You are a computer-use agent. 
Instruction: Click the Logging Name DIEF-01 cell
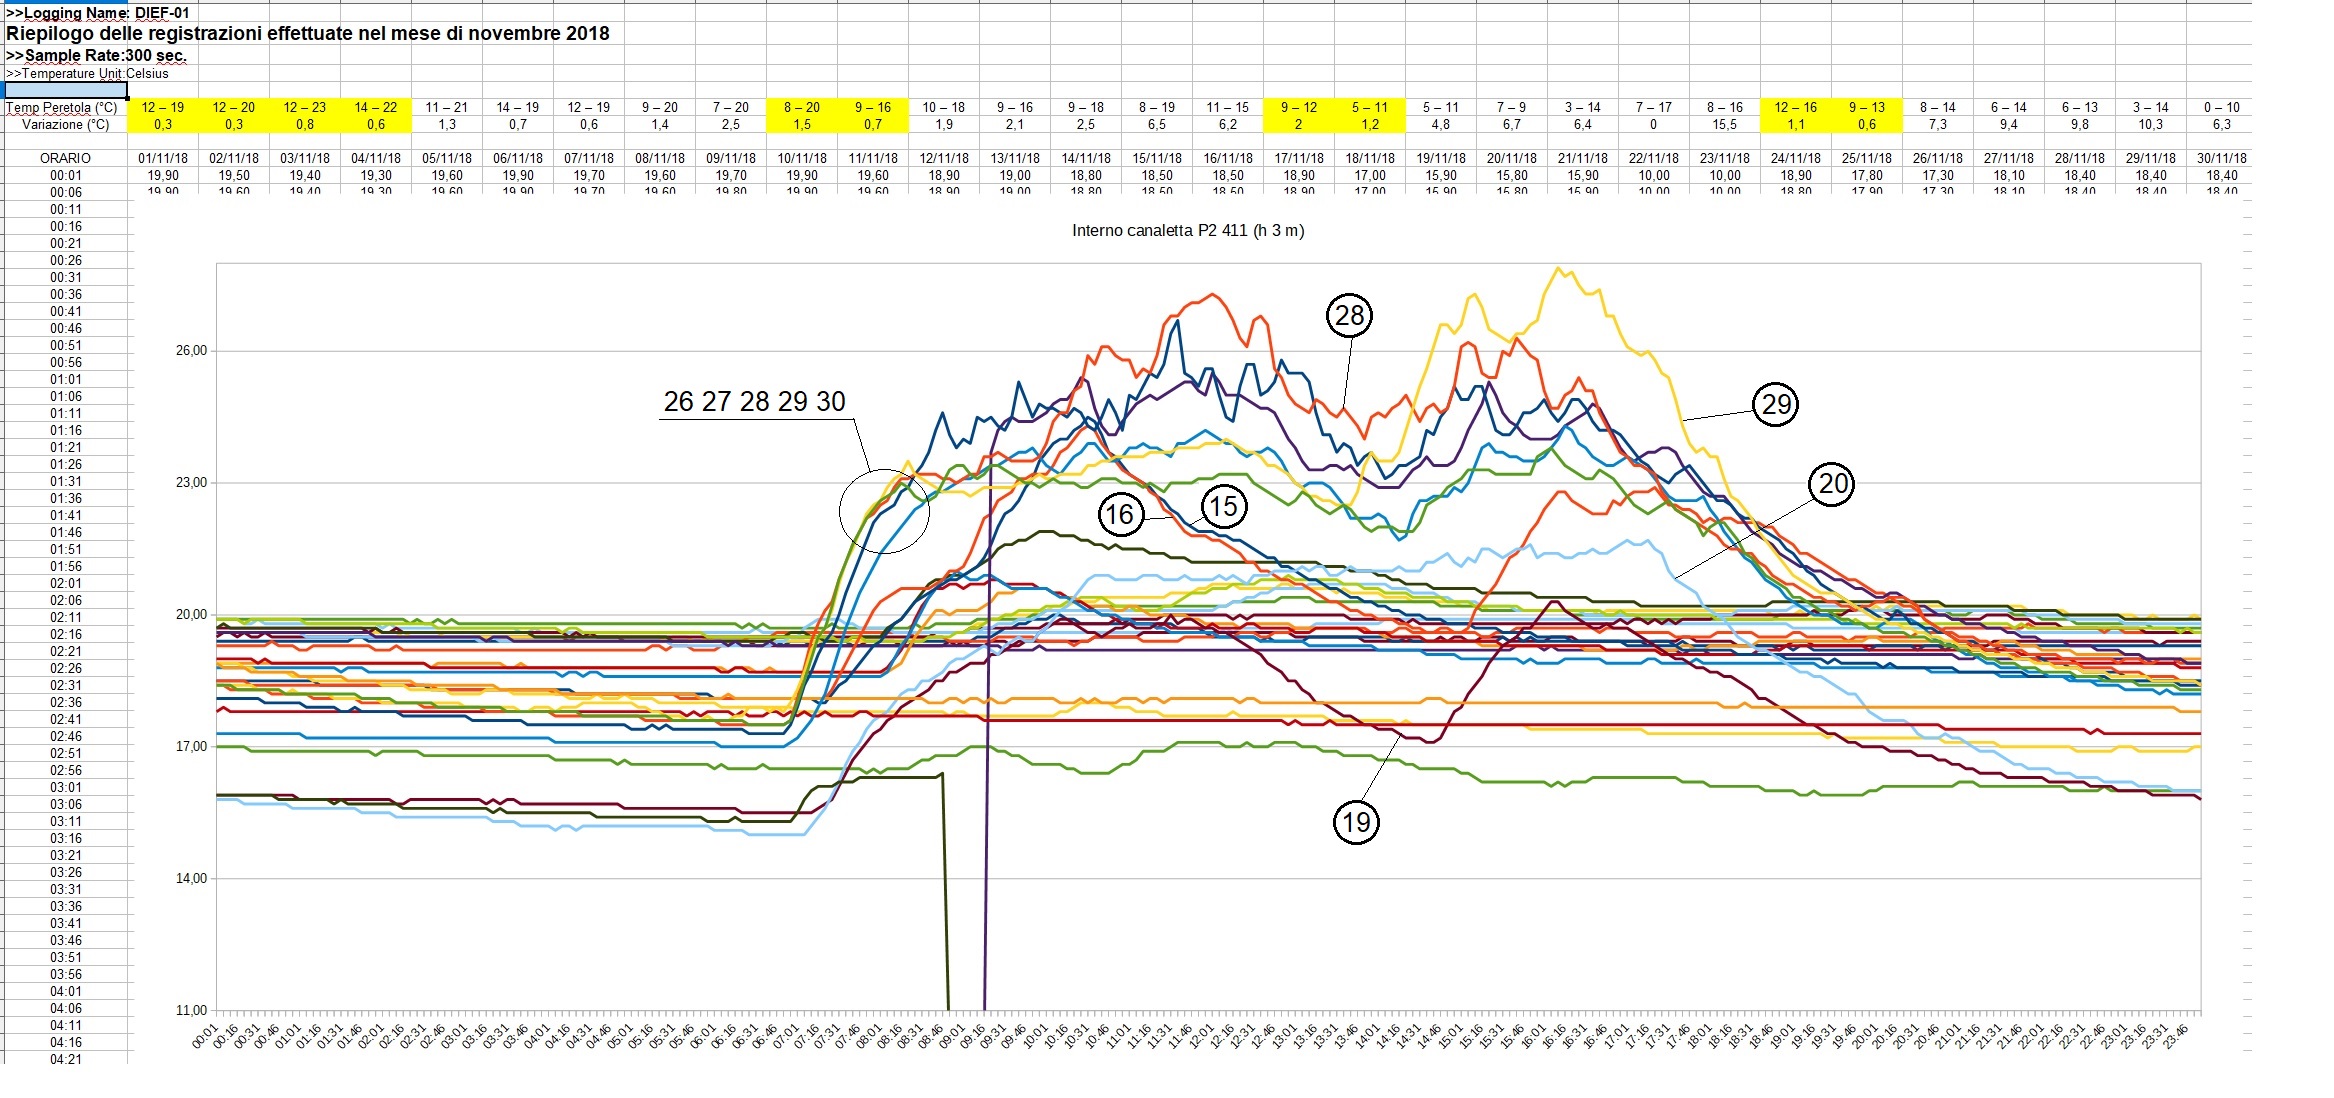point(97,13)
